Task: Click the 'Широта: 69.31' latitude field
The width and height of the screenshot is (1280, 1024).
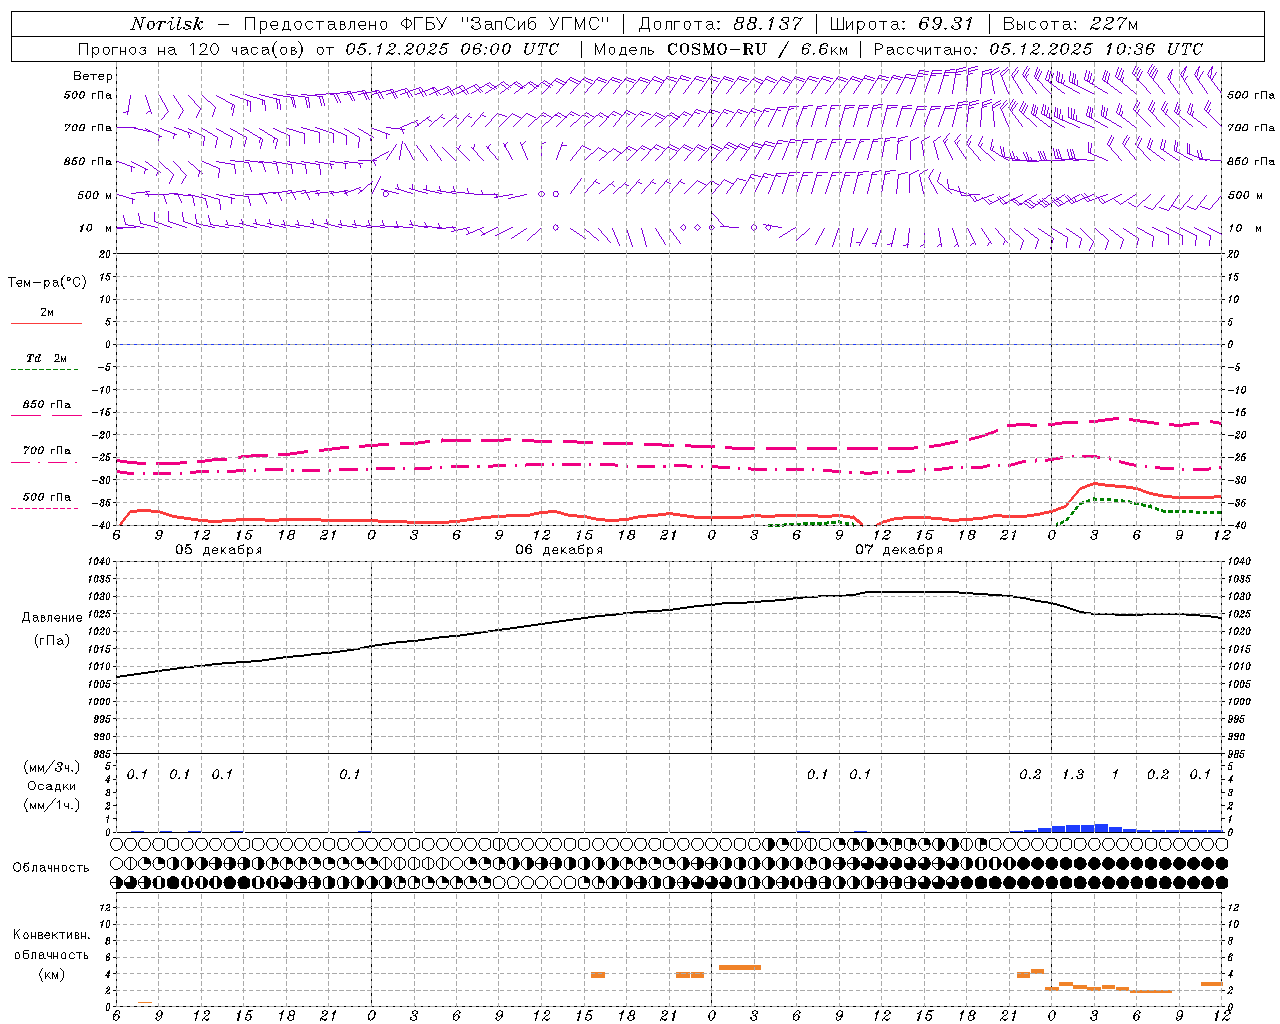Action: point(901,24)
